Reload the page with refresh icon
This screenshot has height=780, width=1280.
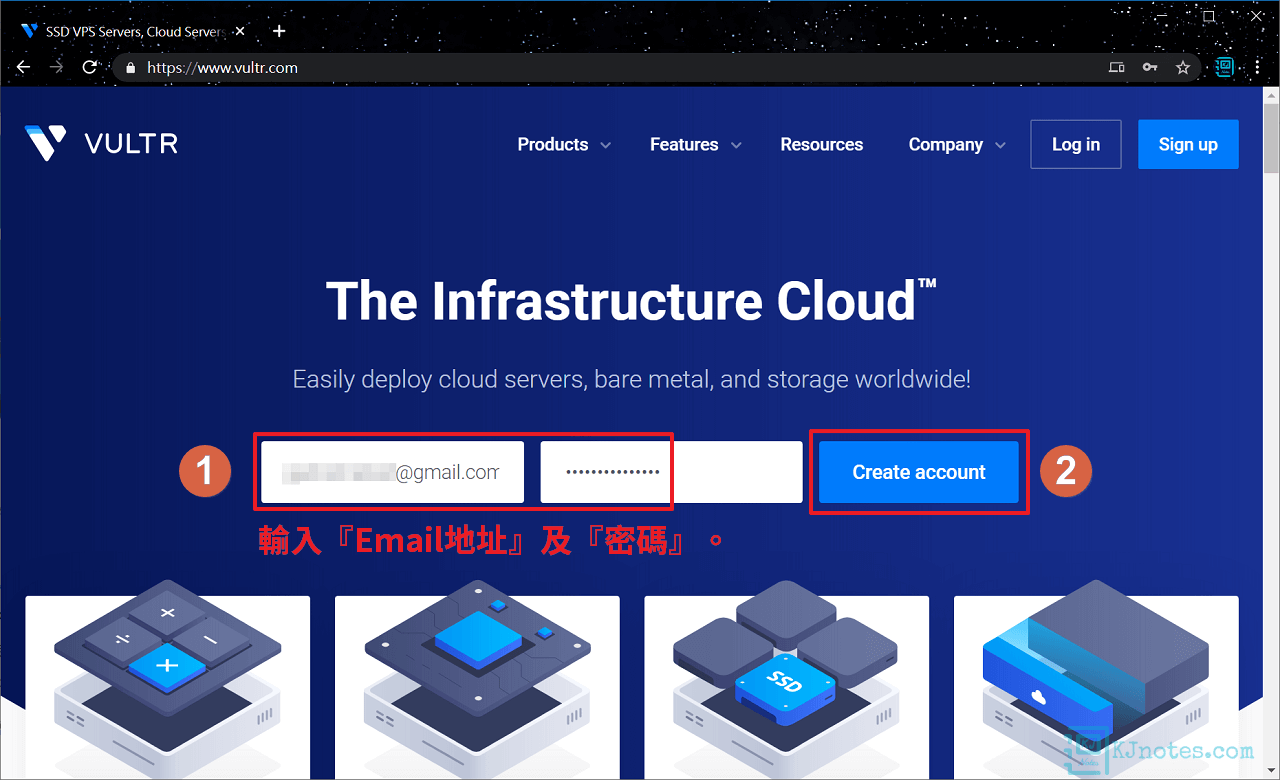pos(90,68)
